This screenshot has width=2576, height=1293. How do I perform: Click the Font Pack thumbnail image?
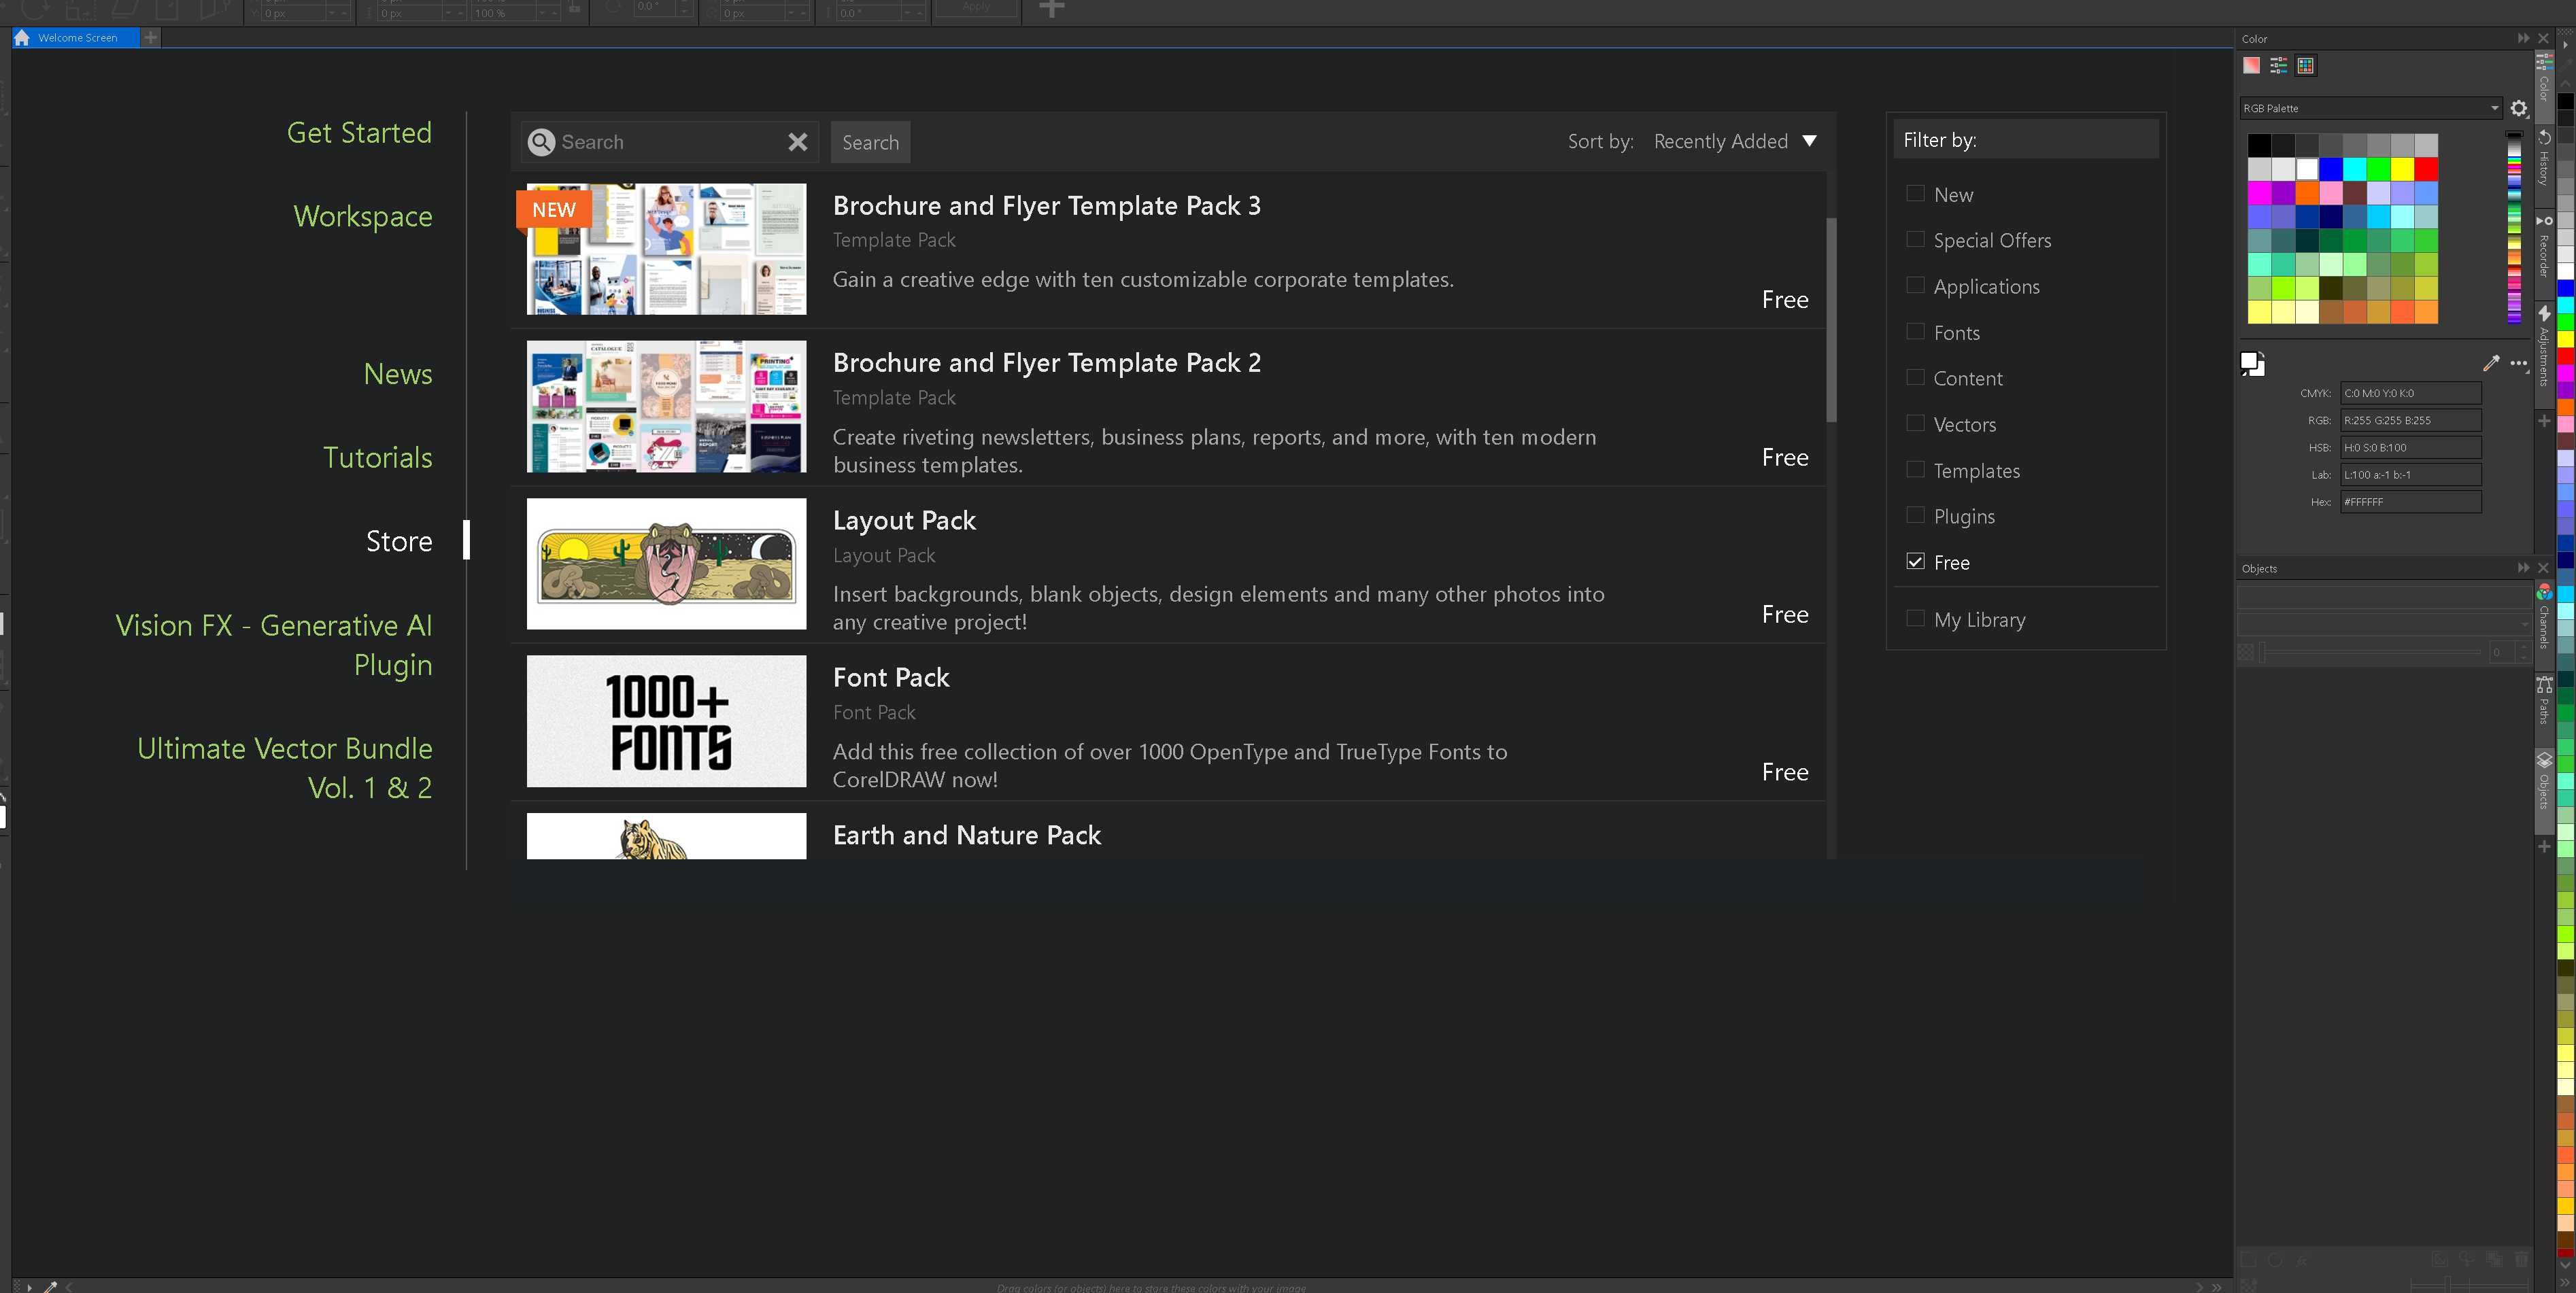pyautogui.click(x=668, y=721)
